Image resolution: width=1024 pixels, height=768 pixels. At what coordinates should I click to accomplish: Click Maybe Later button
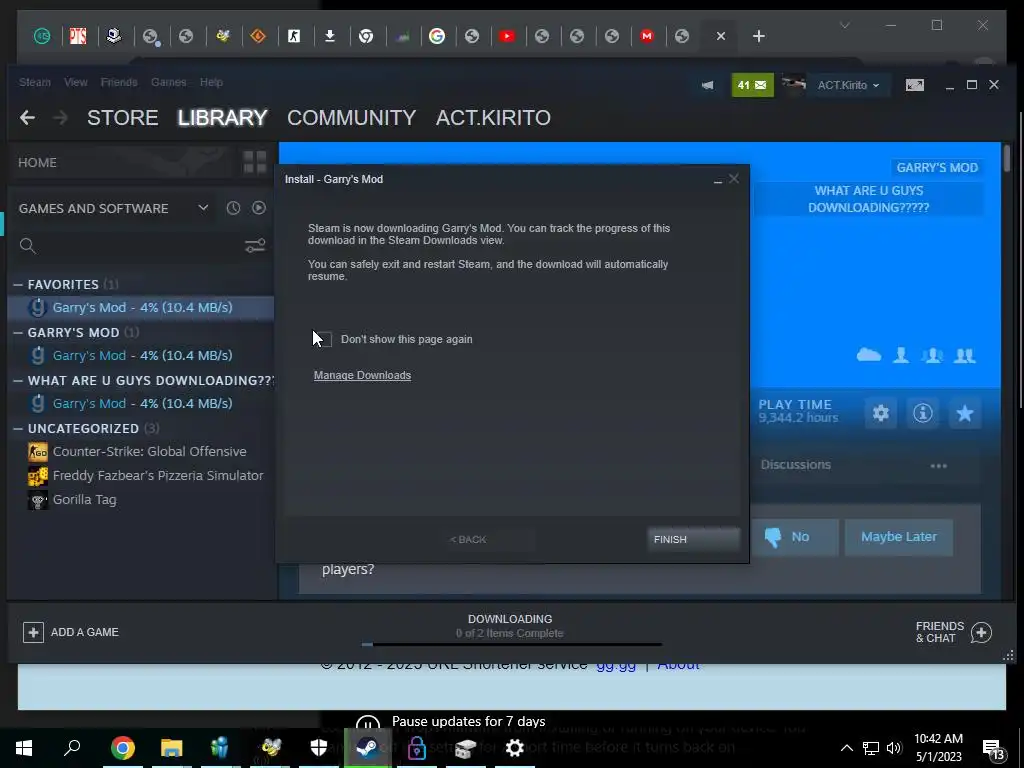(x=899, y=537)
